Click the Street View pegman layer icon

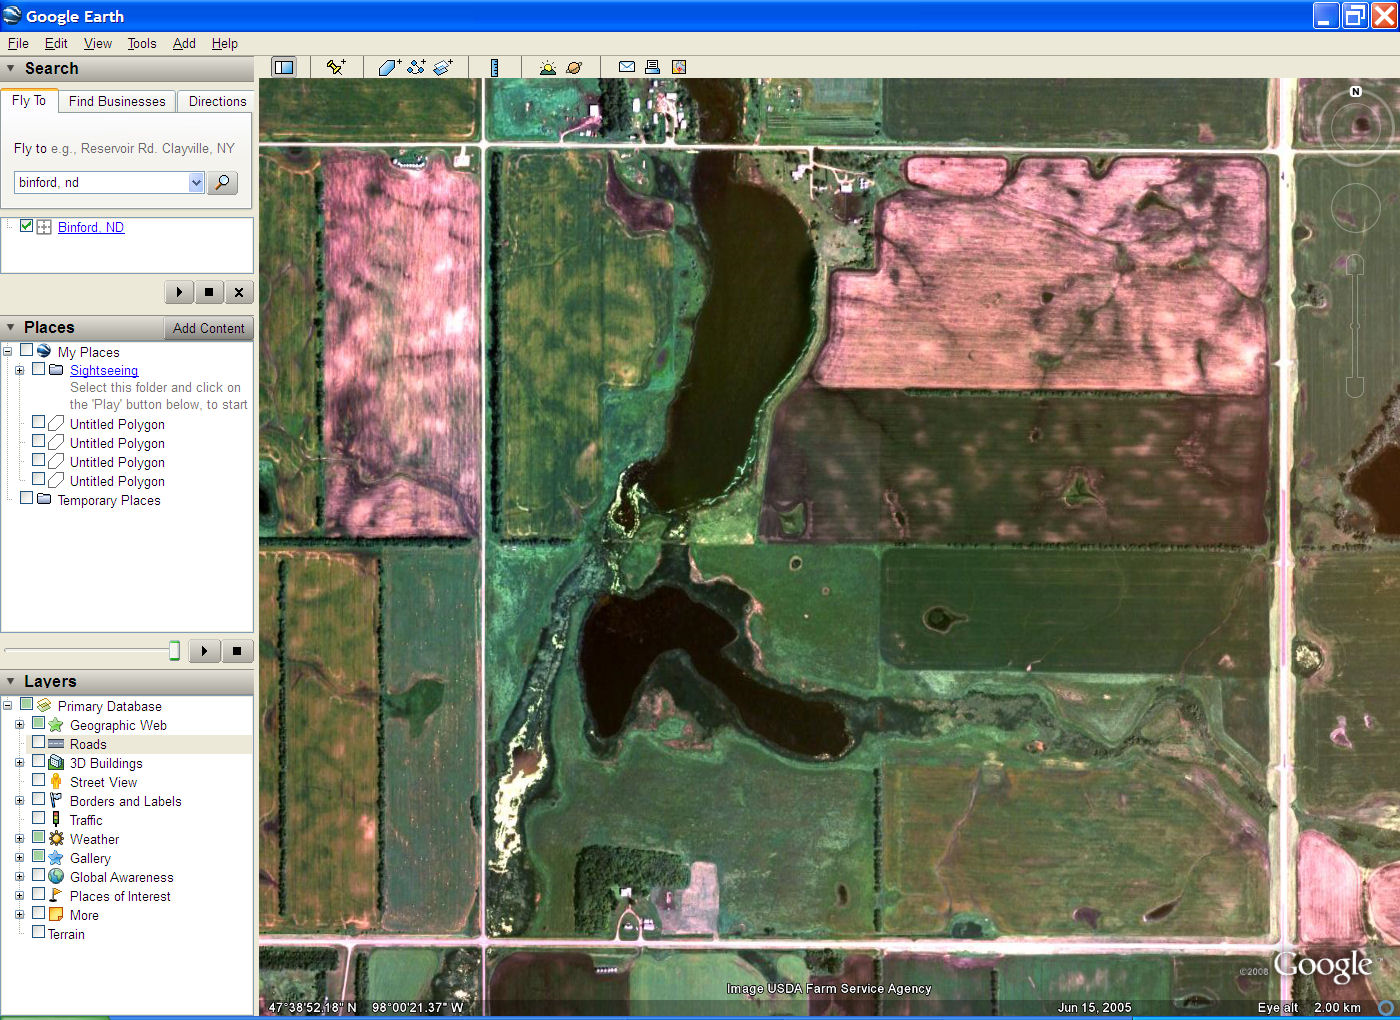pyautogui.click(x=56, y=782)
